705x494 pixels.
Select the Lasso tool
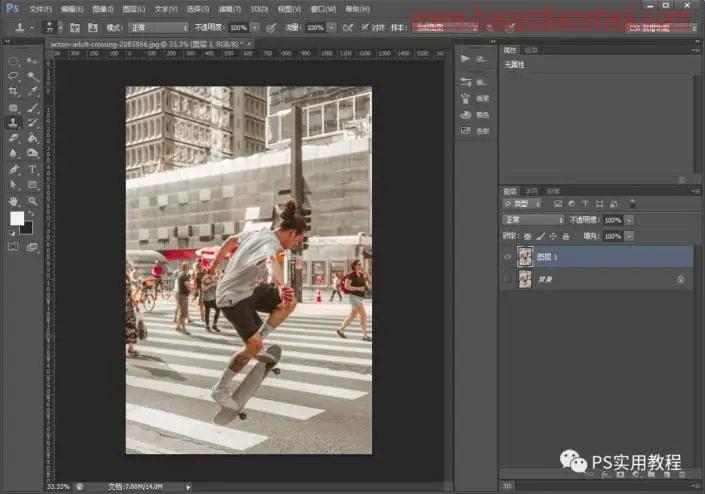click(x=13, y=76)
